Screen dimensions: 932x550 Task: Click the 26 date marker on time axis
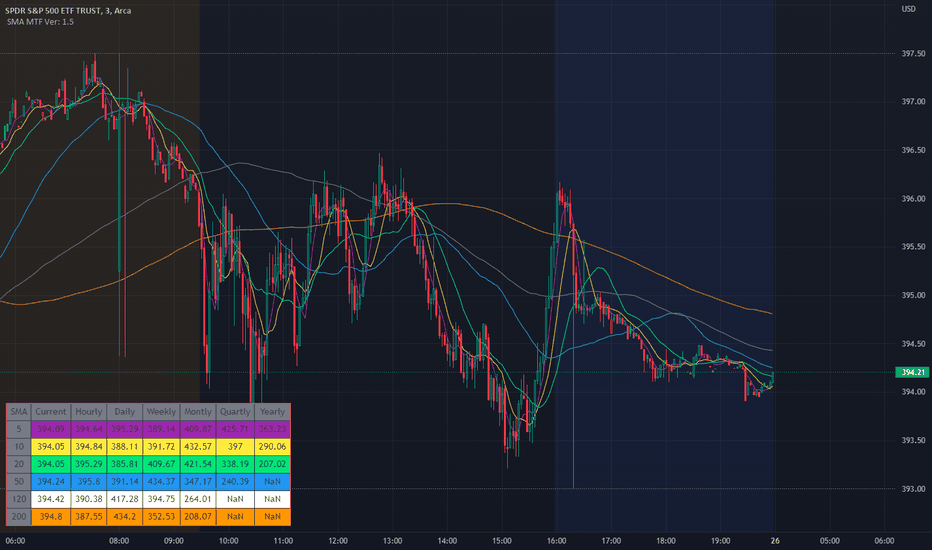coord(775,540)
